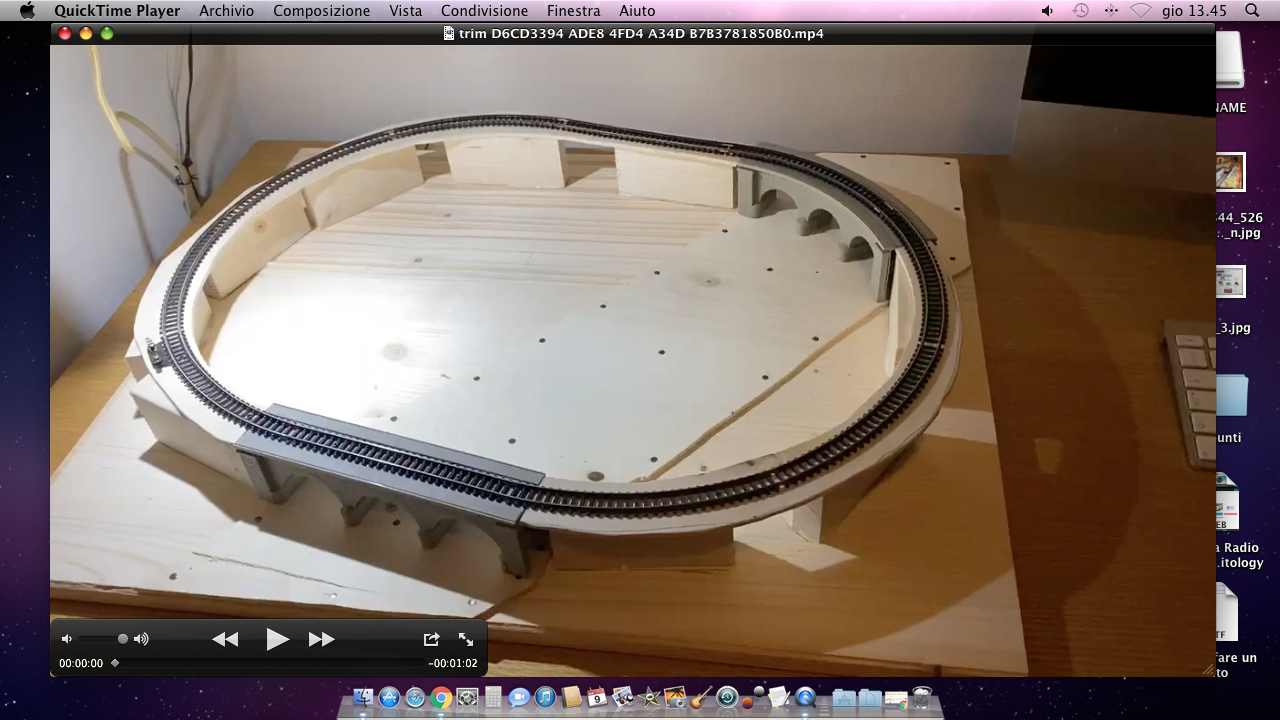Open TextEdit from the Dock
This screenshot has width=1280, height=720.
[x=778, y=697]
